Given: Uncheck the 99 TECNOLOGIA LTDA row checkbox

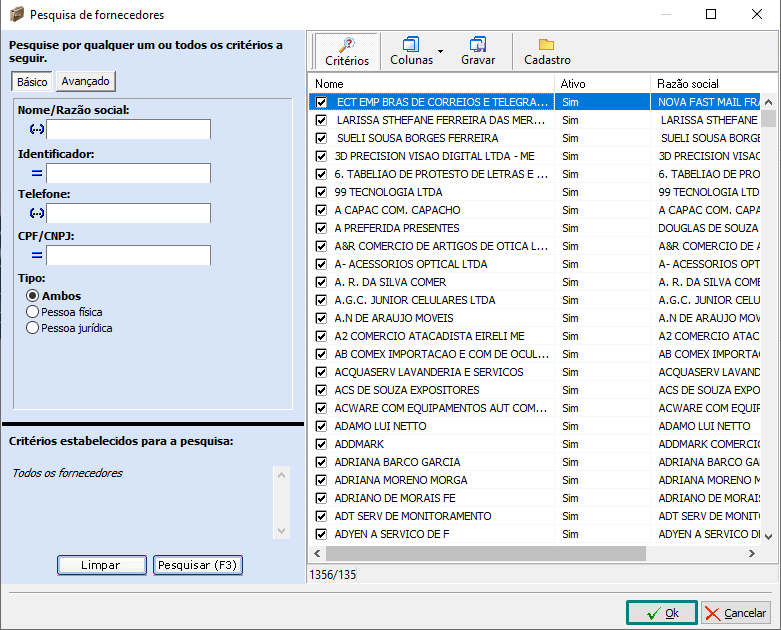Looking at the screenshot, I should coord(321,192).
